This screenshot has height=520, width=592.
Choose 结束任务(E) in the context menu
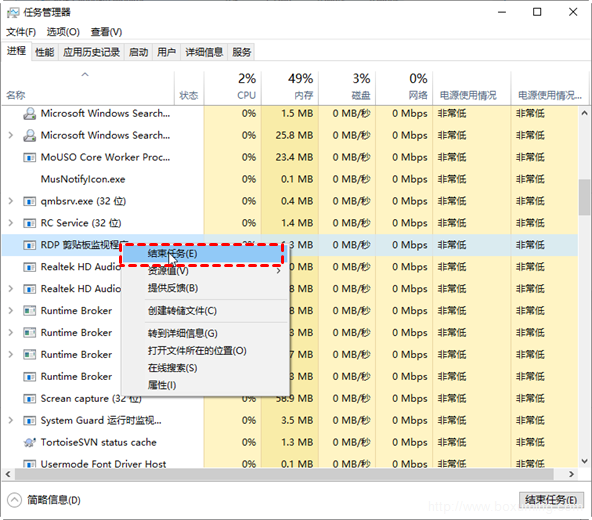204,254
